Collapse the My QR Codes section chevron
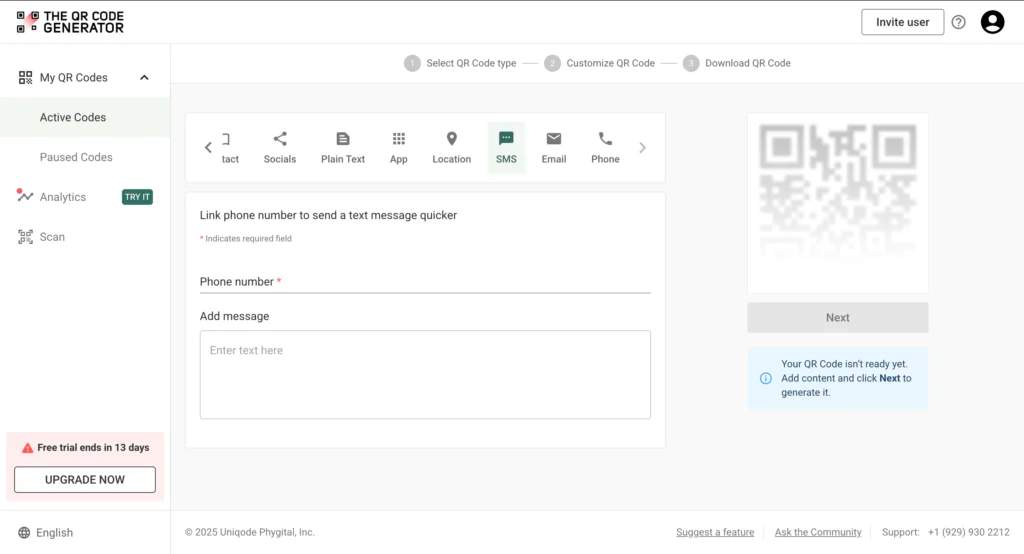Image resolution: width=1024 pixels, height=554 pixels. (144, 78)
